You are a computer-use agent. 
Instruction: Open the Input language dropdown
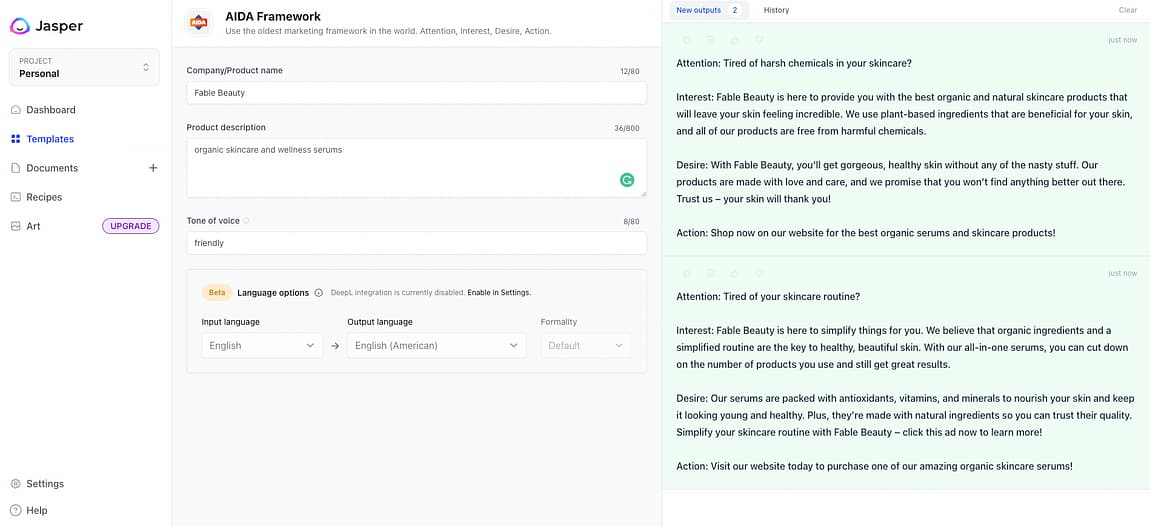click(x=261, y=345)
